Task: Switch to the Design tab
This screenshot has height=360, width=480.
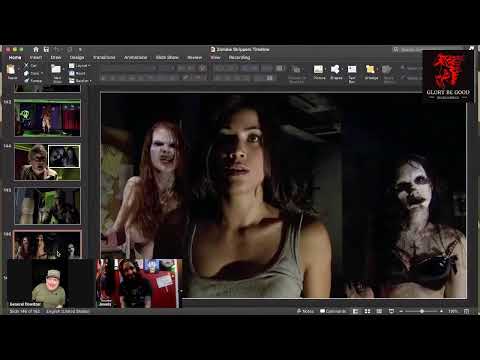Action: (x=77, y=58)
